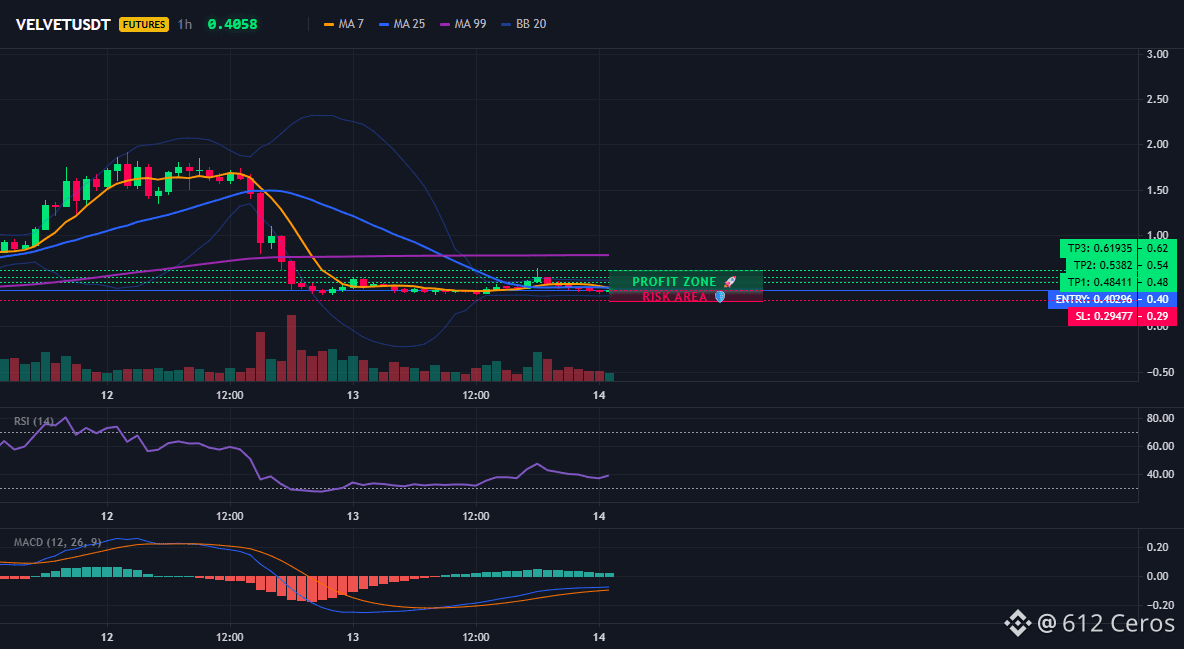Screen dimensions: 1184x649
Task: Change the 1h timeframe label
Action: click(184, 24)
